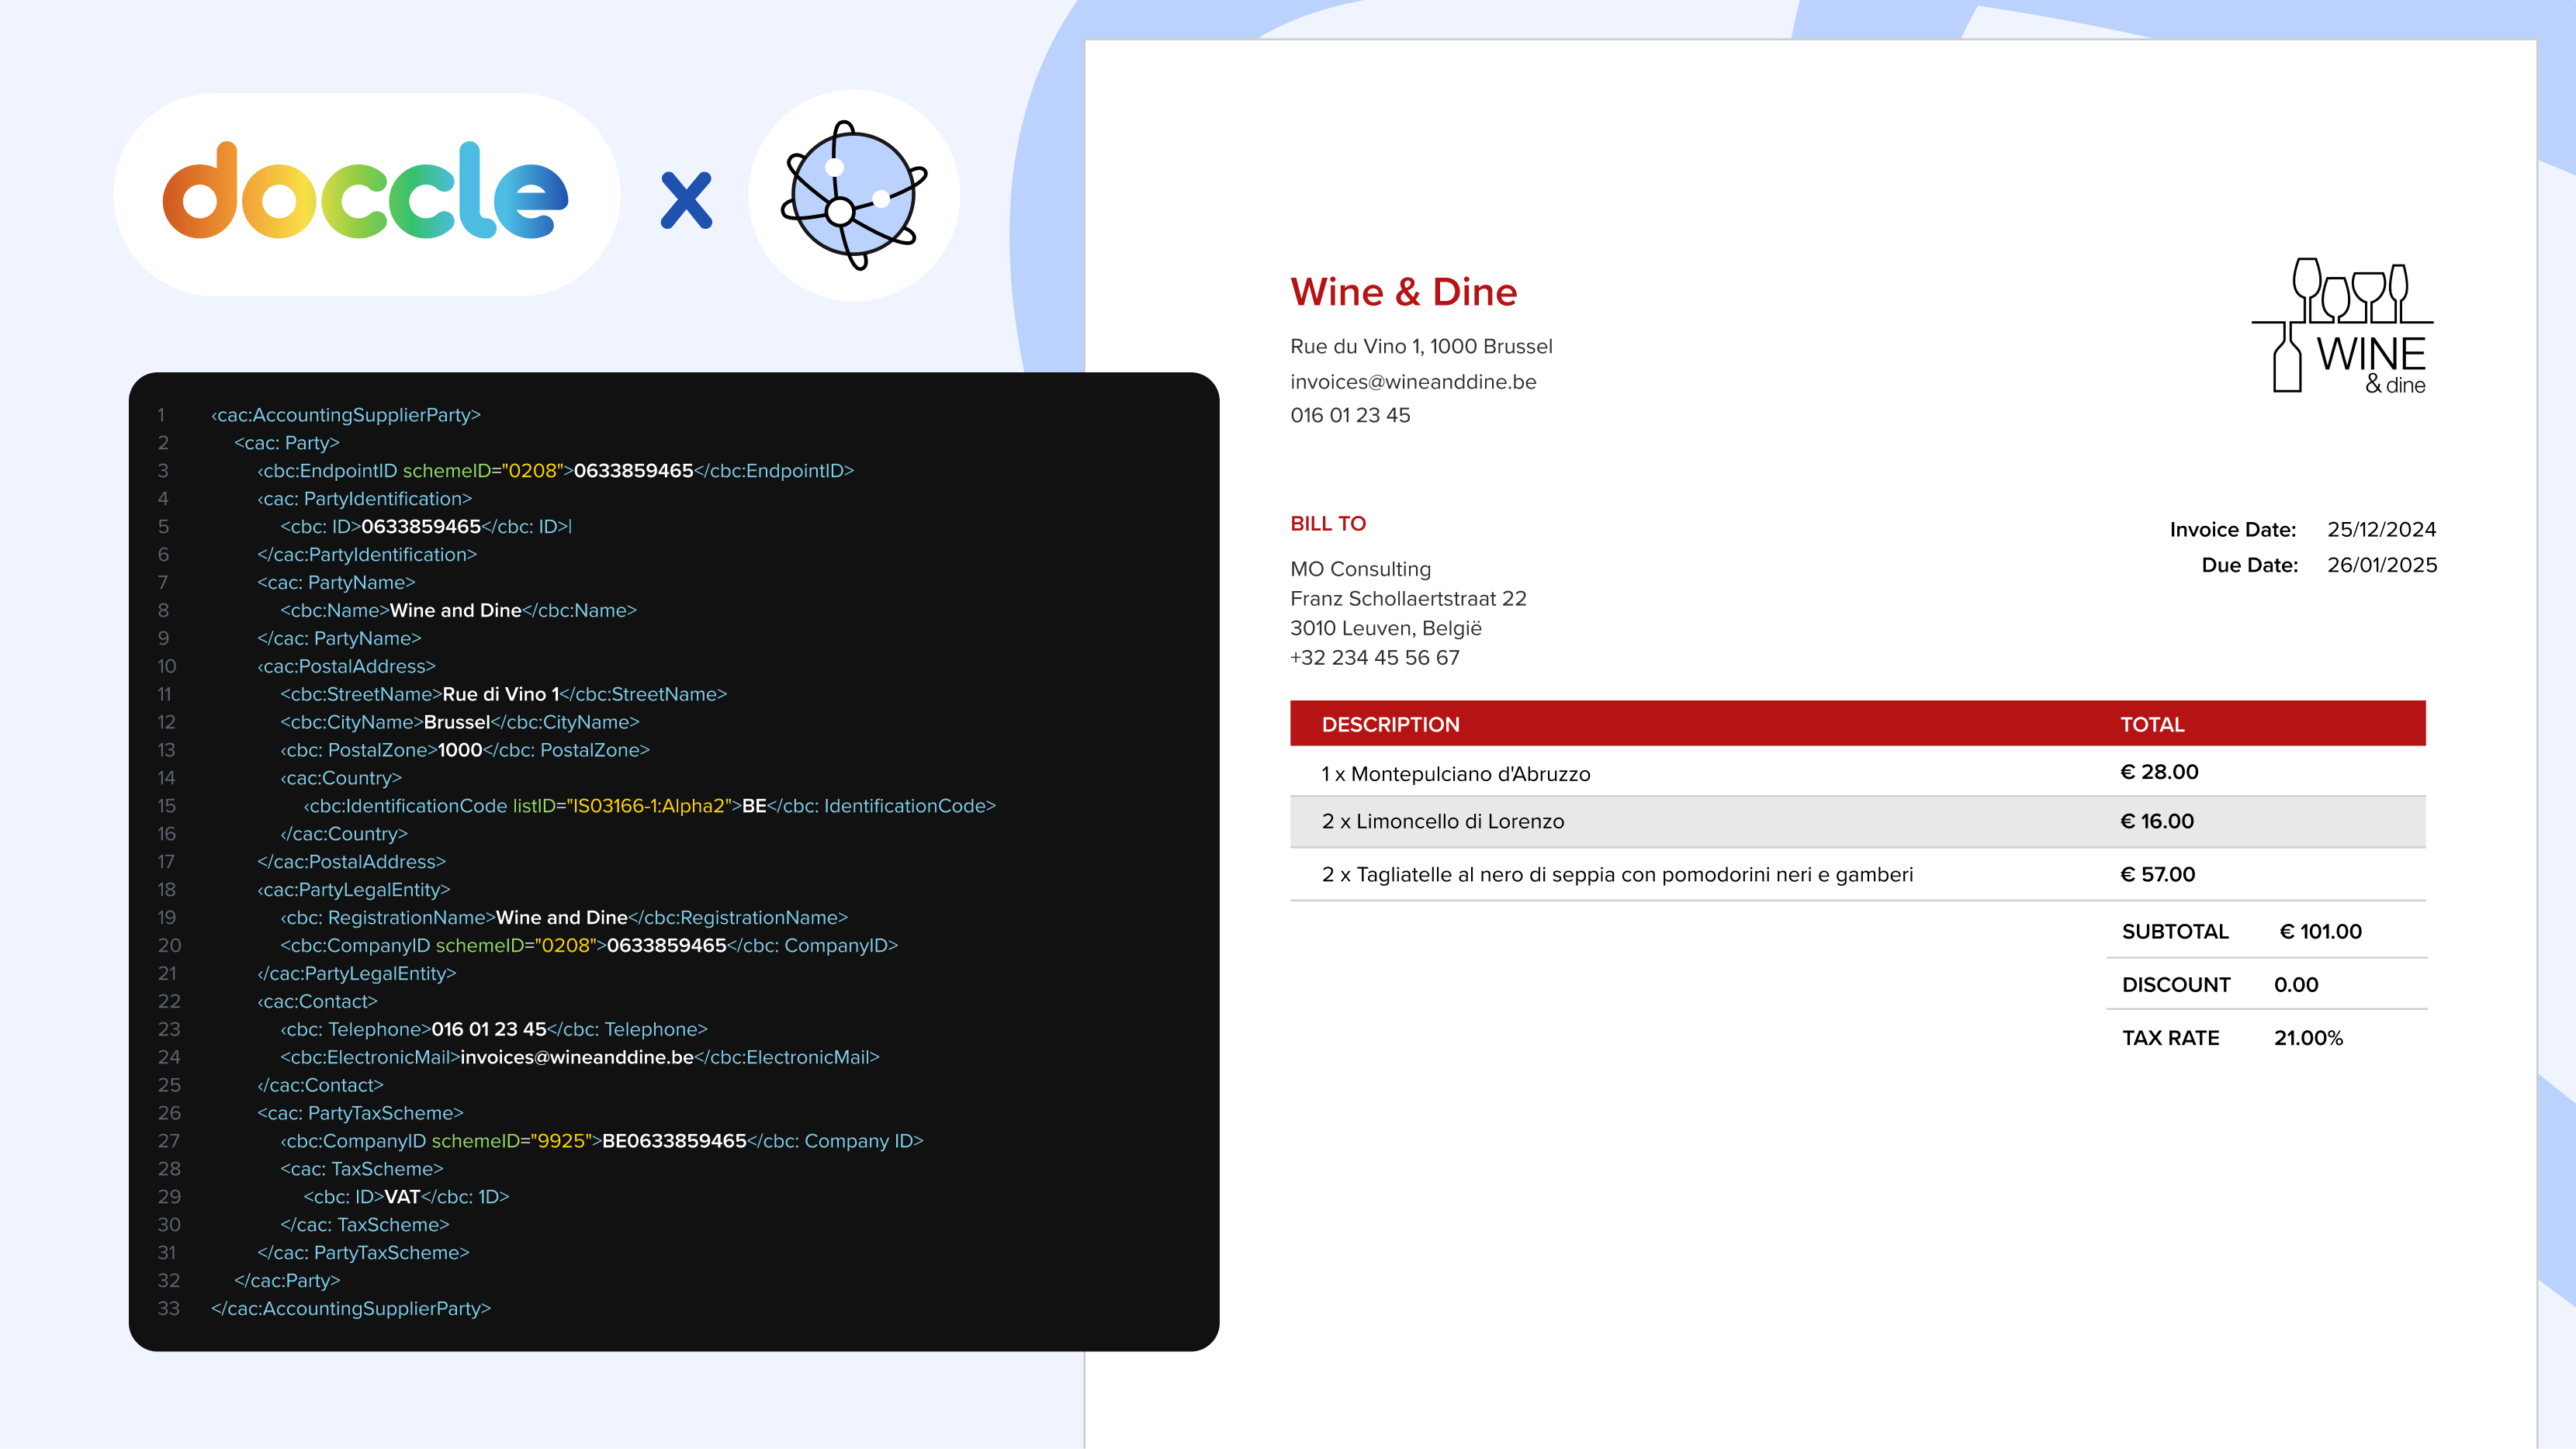Image resolution: width=2576 pixels, height=1449 pixels.
Task: Click the TOTAL column header
Action: coord(2152,724)
